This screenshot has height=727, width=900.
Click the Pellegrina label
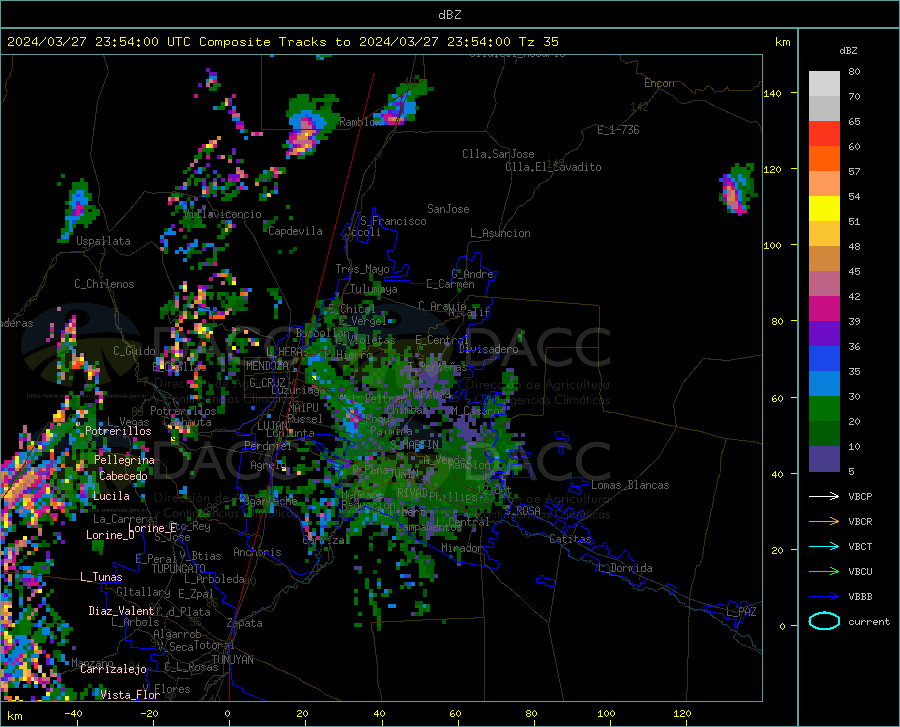(125, 460)
